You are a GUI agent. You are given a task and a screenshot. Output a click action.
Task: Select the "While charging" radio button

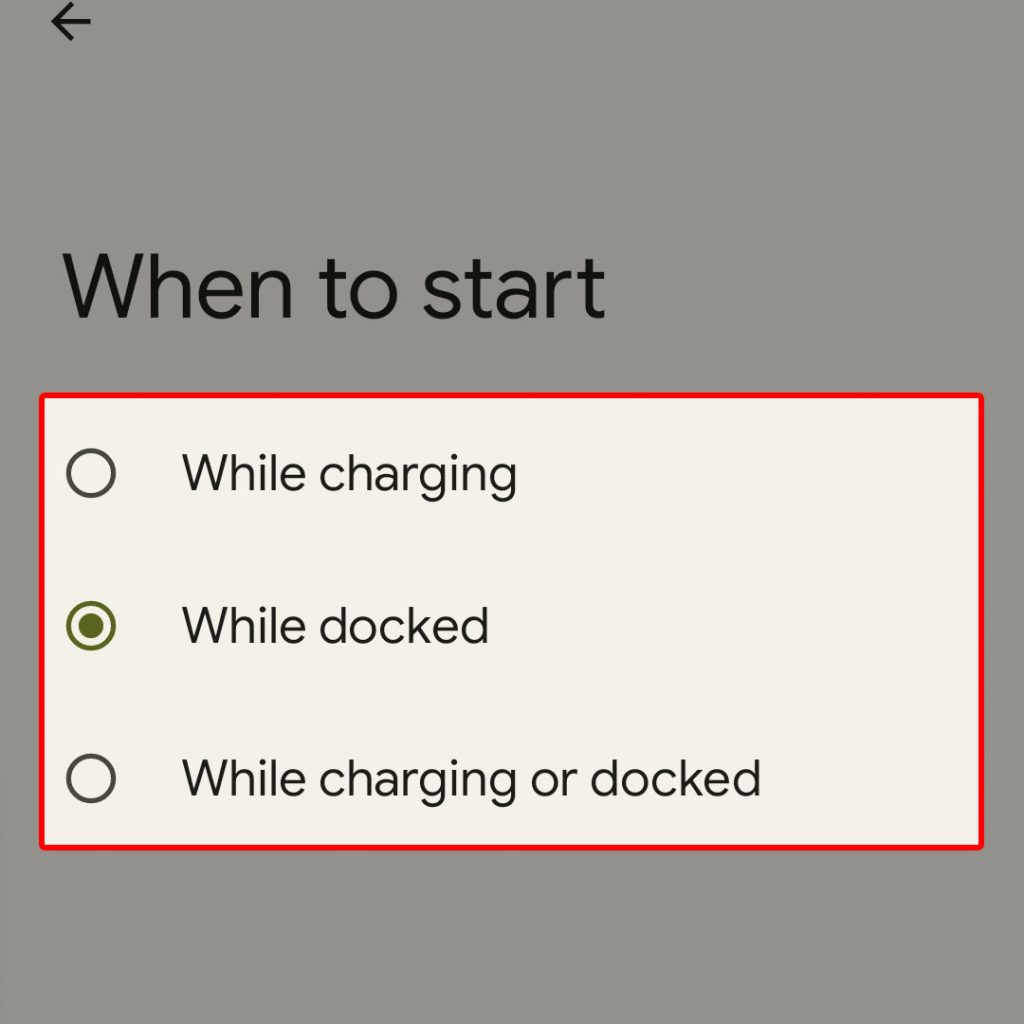[91, 473]
